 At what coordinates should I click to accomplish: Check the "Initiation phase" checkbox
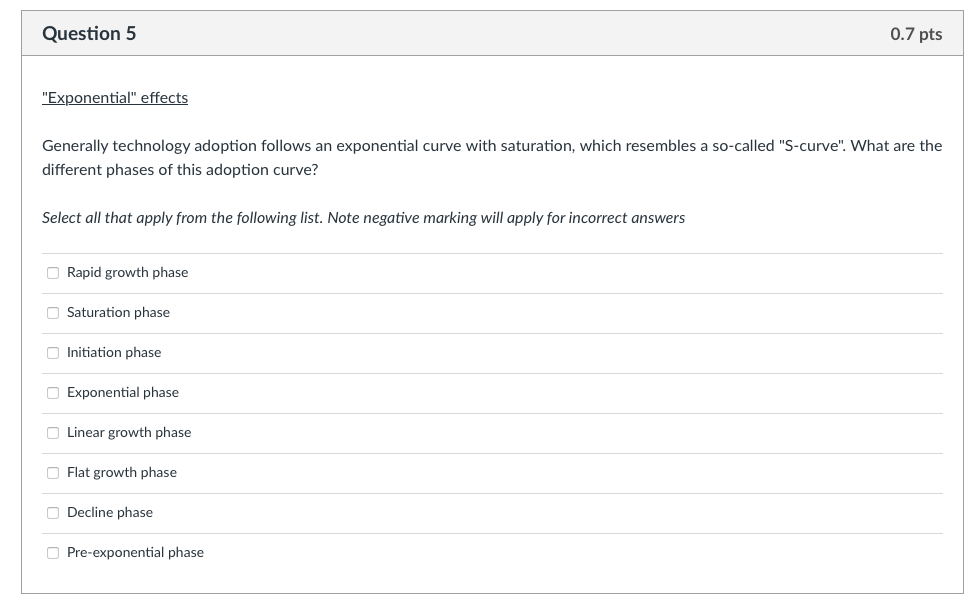click(x=52, y=353)
